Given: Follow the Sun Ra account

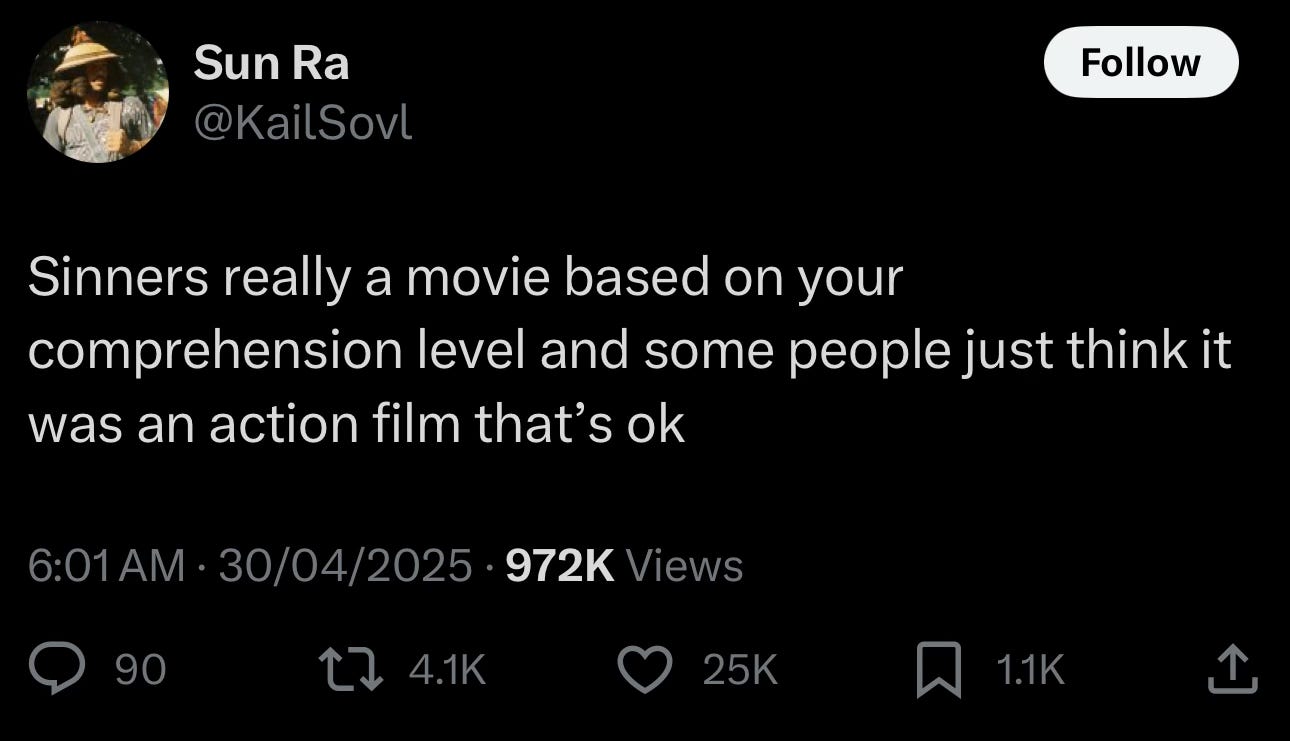Looking at the screenshot, I should 1141,62.
